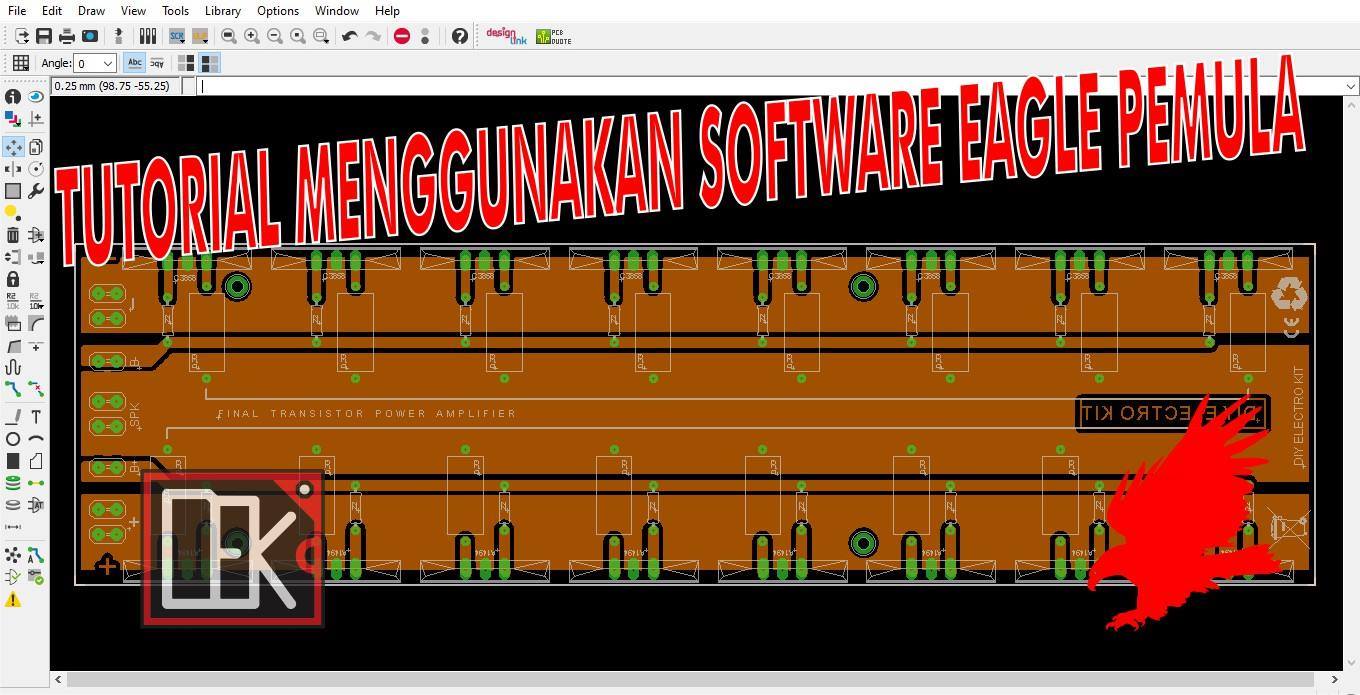The height and width of the screenshot is (695, 1360).
Task: Select the Rotate tool
Action: pos(36,169)
